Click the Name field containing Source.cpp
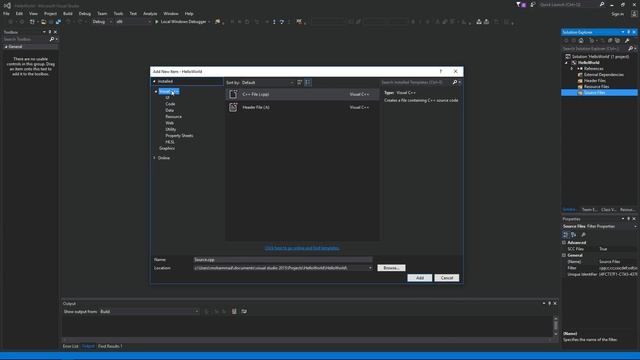This screenshot has width=640, height=360. [283, 260]
